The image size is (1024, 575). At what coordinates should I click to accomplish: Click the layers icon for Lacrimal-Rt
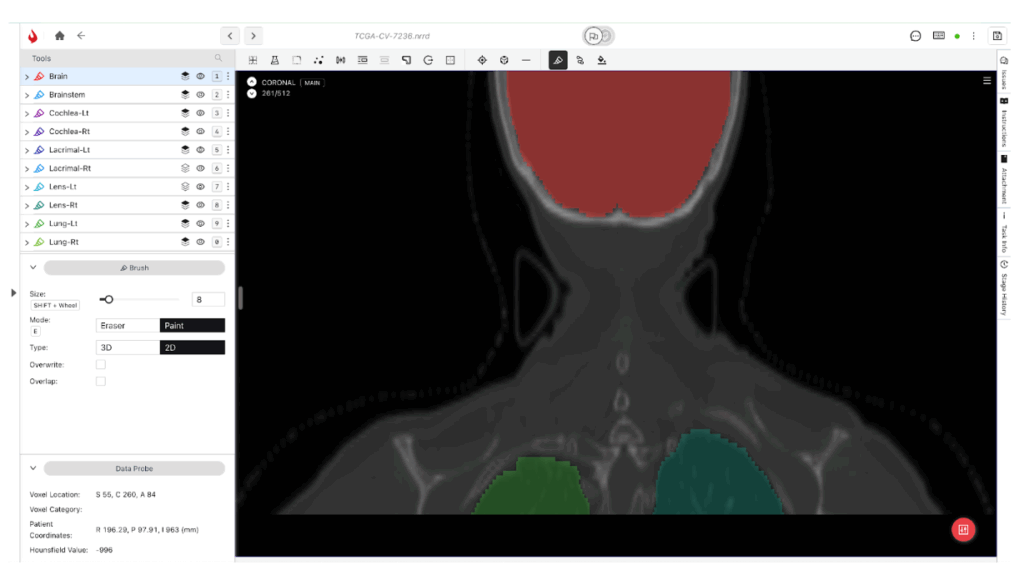185,168
